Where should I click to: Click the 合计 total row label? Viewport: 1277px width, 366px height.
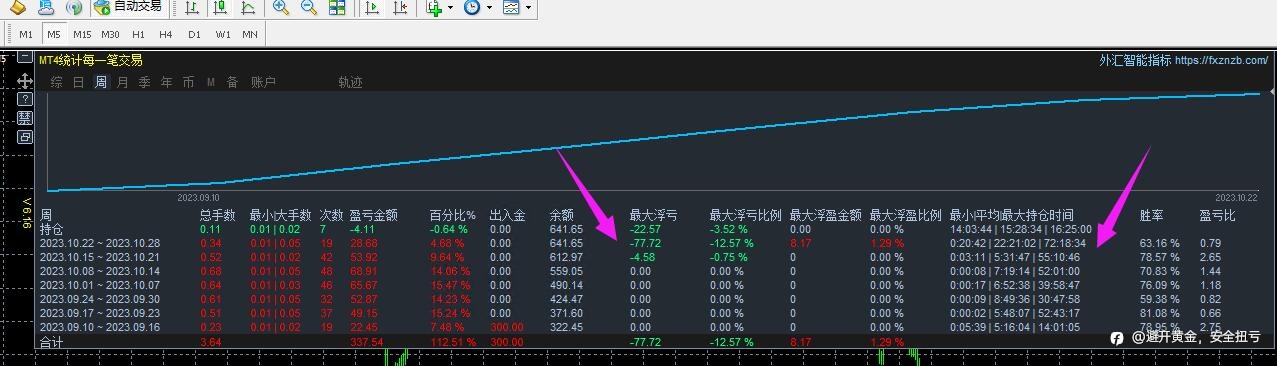tap(51, 342)
